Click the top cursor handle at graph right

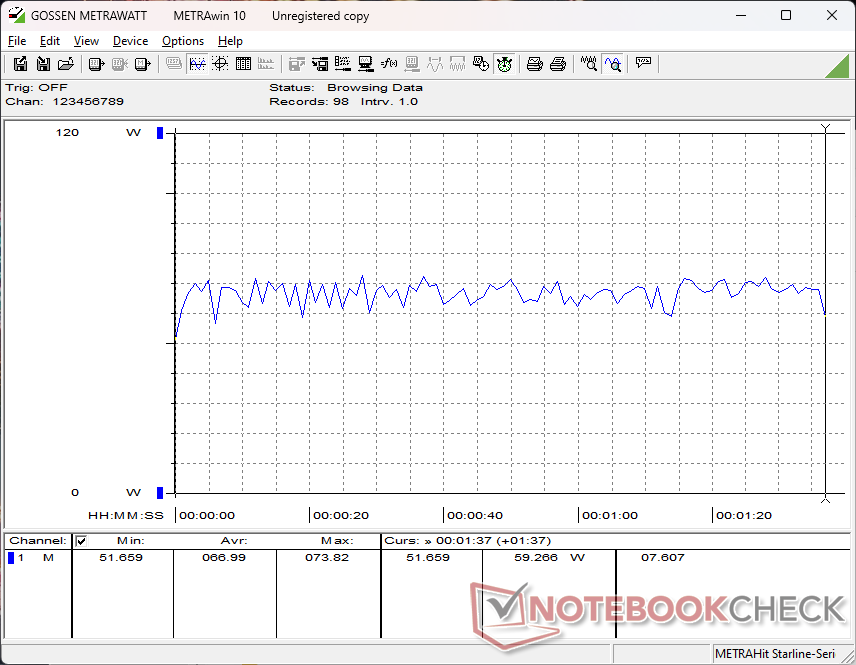point(825,128)
